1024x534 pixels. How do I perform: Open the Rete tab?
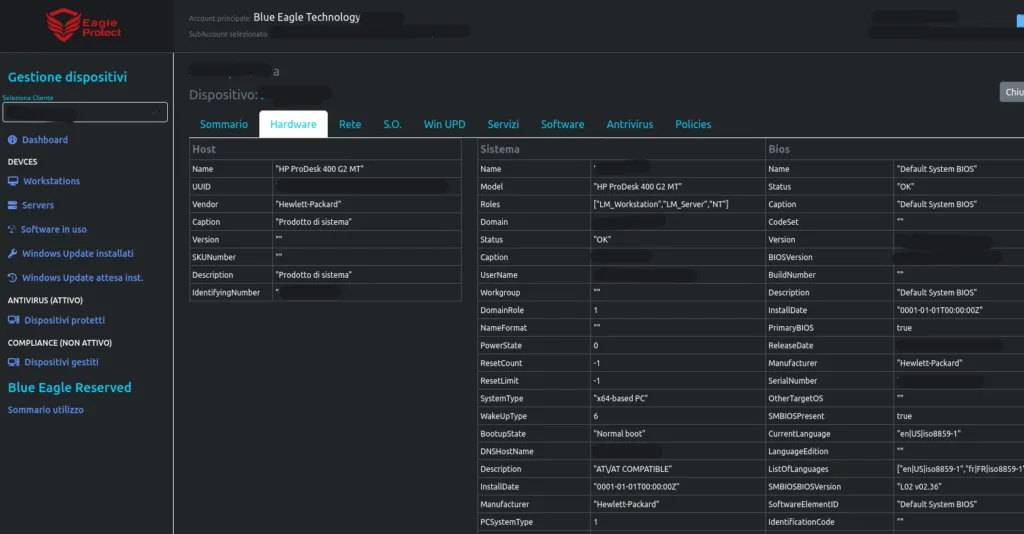(350, 124)
